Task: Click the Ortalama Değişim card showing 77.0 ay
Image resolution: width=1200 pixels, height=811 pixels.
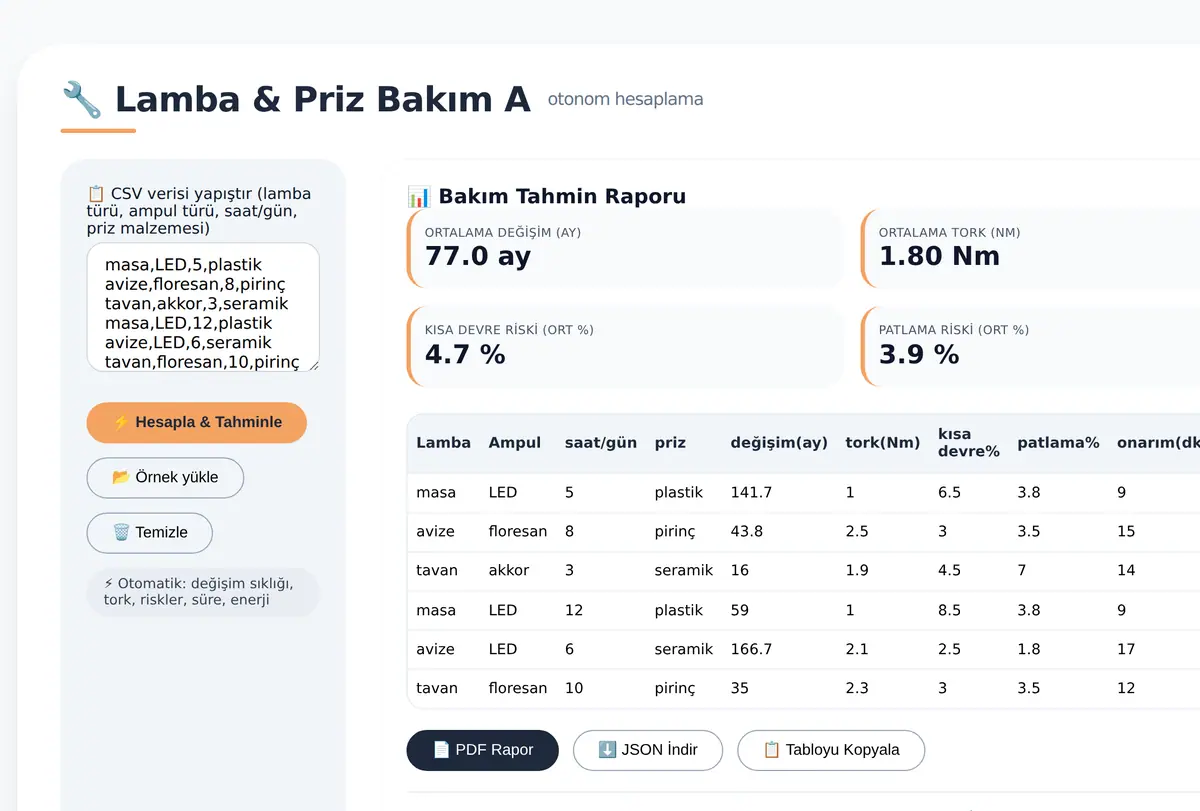Action: (x=625, y=248)
